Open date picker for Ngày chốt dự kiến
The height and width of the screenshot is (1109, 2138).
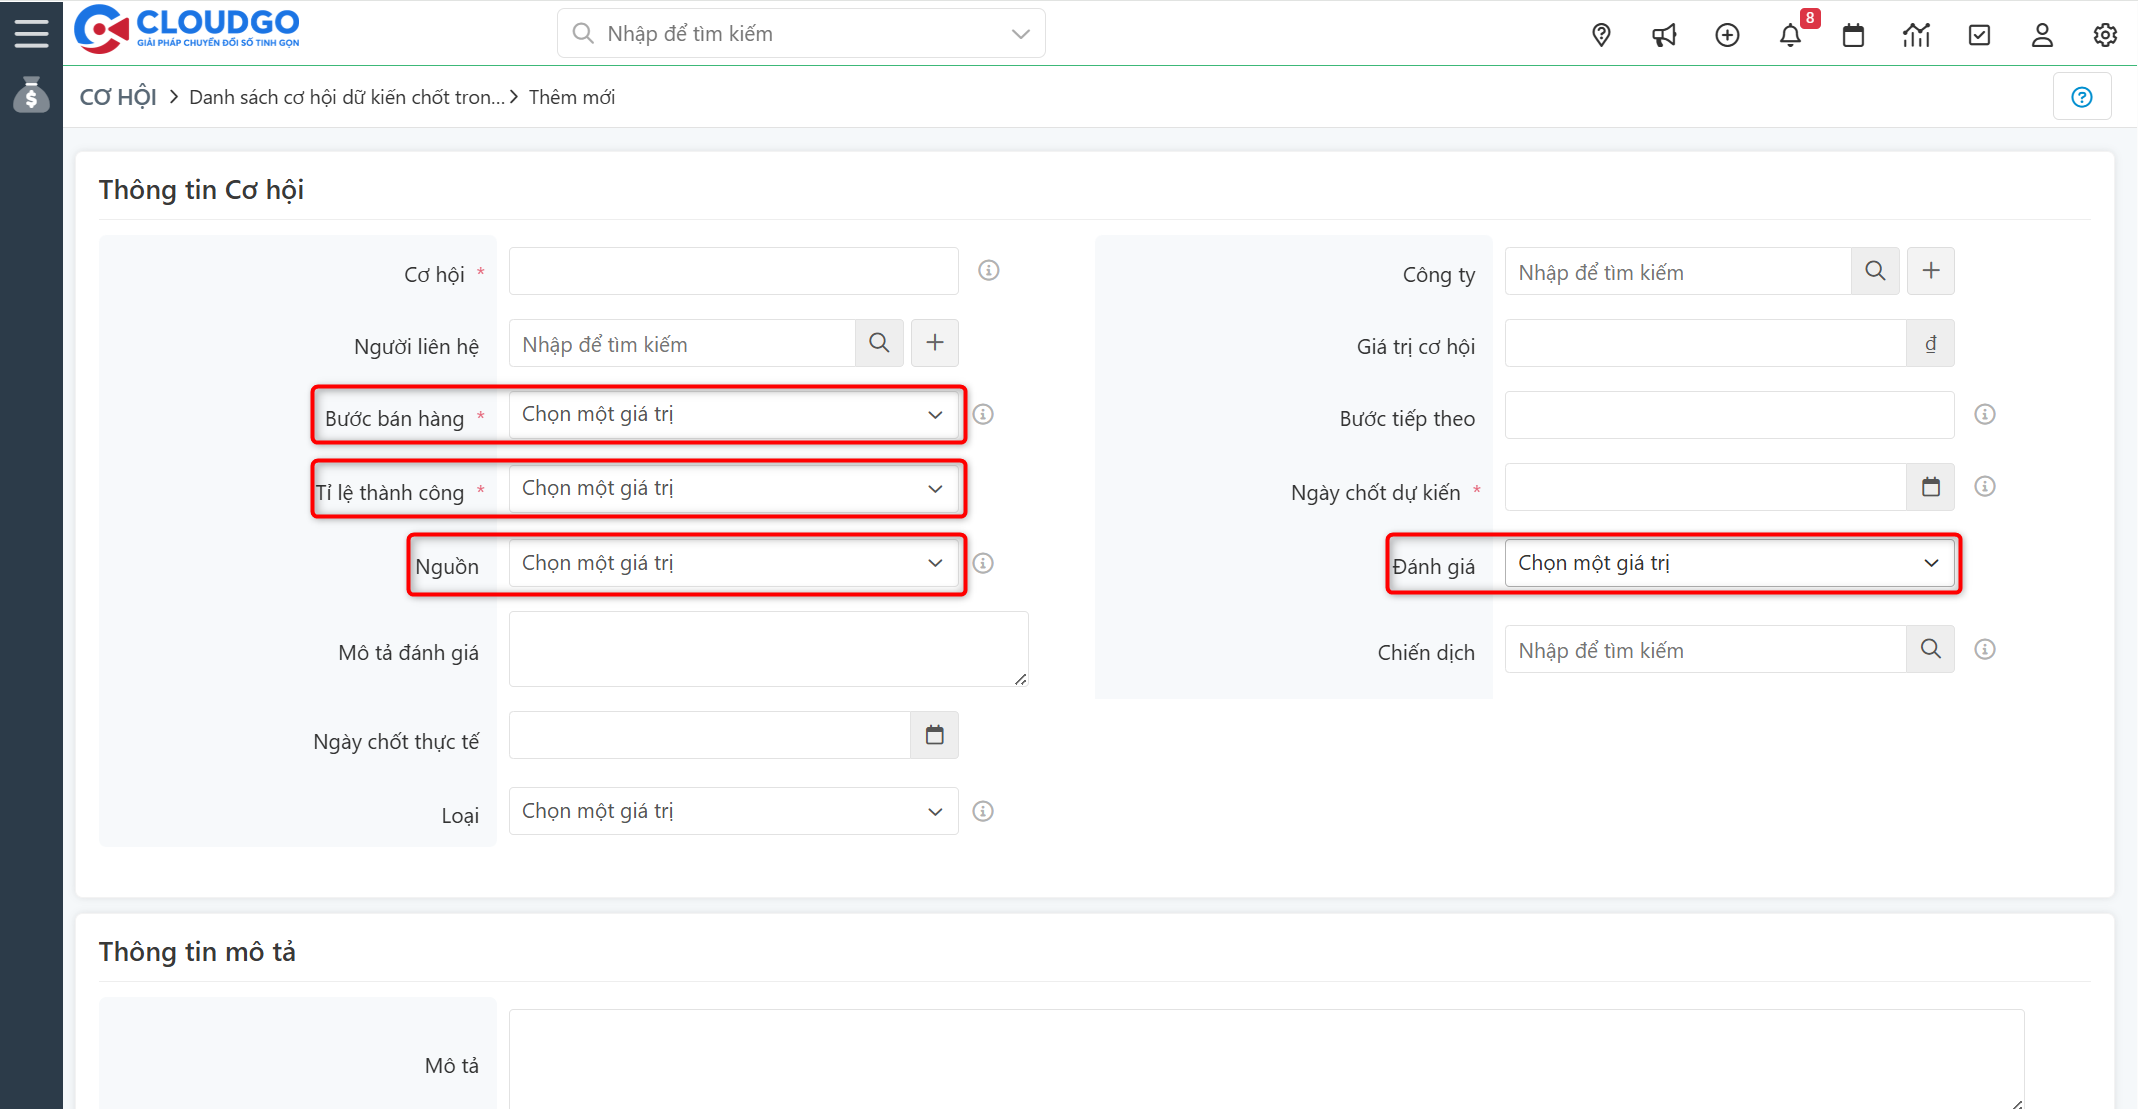(1931, 487)
